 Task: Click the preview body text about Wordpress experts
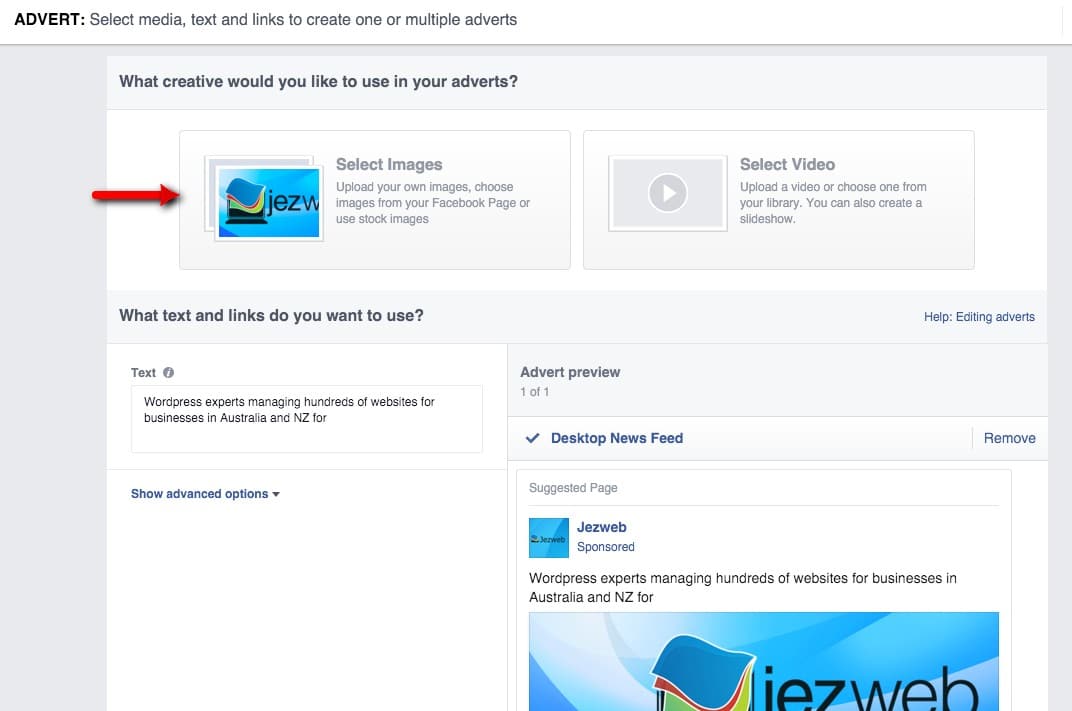(x=743, y=587)
